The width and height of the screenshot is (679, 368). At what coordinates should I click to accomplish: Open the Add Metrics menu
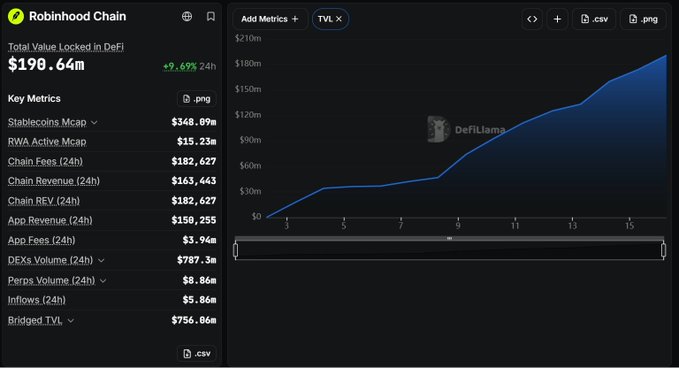click(270, 19)
